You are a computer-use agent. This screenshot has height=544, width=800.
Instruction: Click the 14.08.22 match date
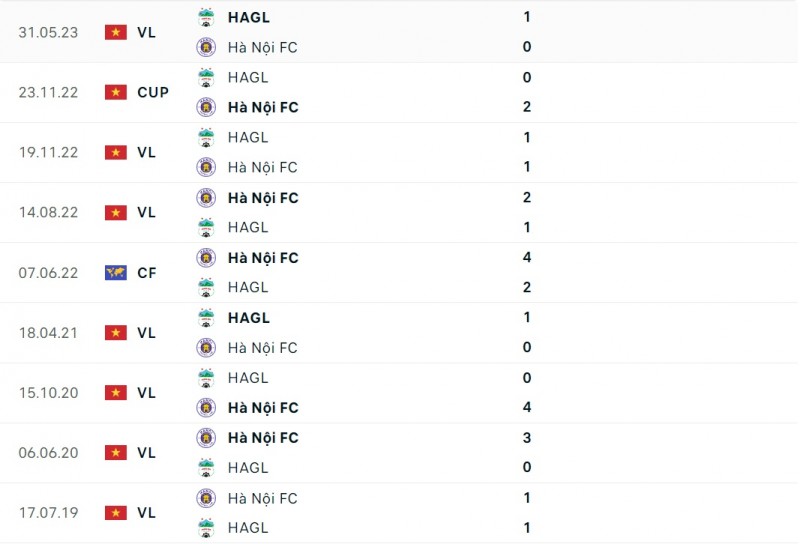coord(48,212)
